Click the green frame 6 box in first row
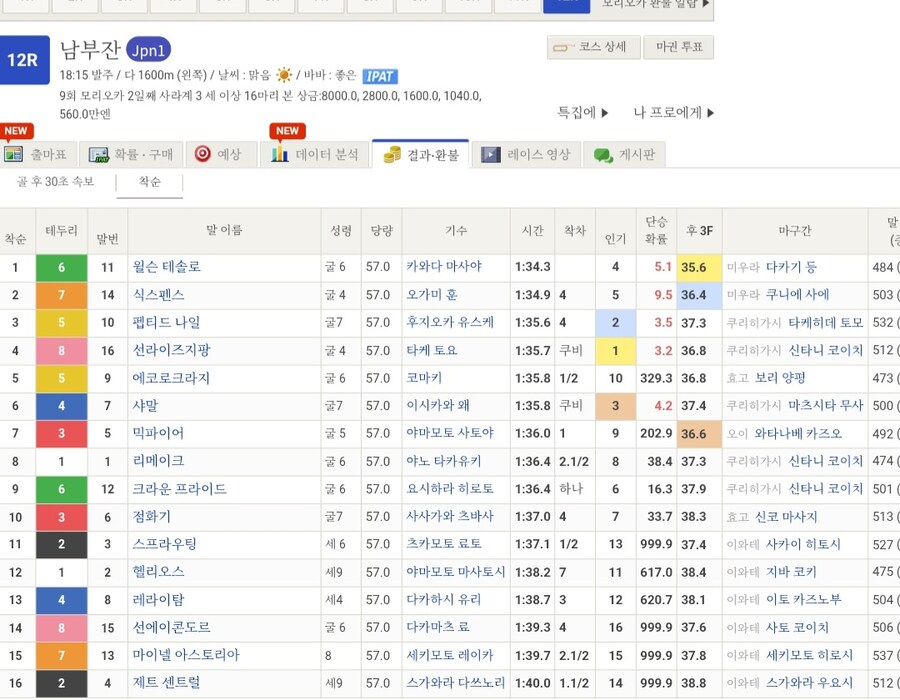The image size is (900, 700). pos(61,268)
